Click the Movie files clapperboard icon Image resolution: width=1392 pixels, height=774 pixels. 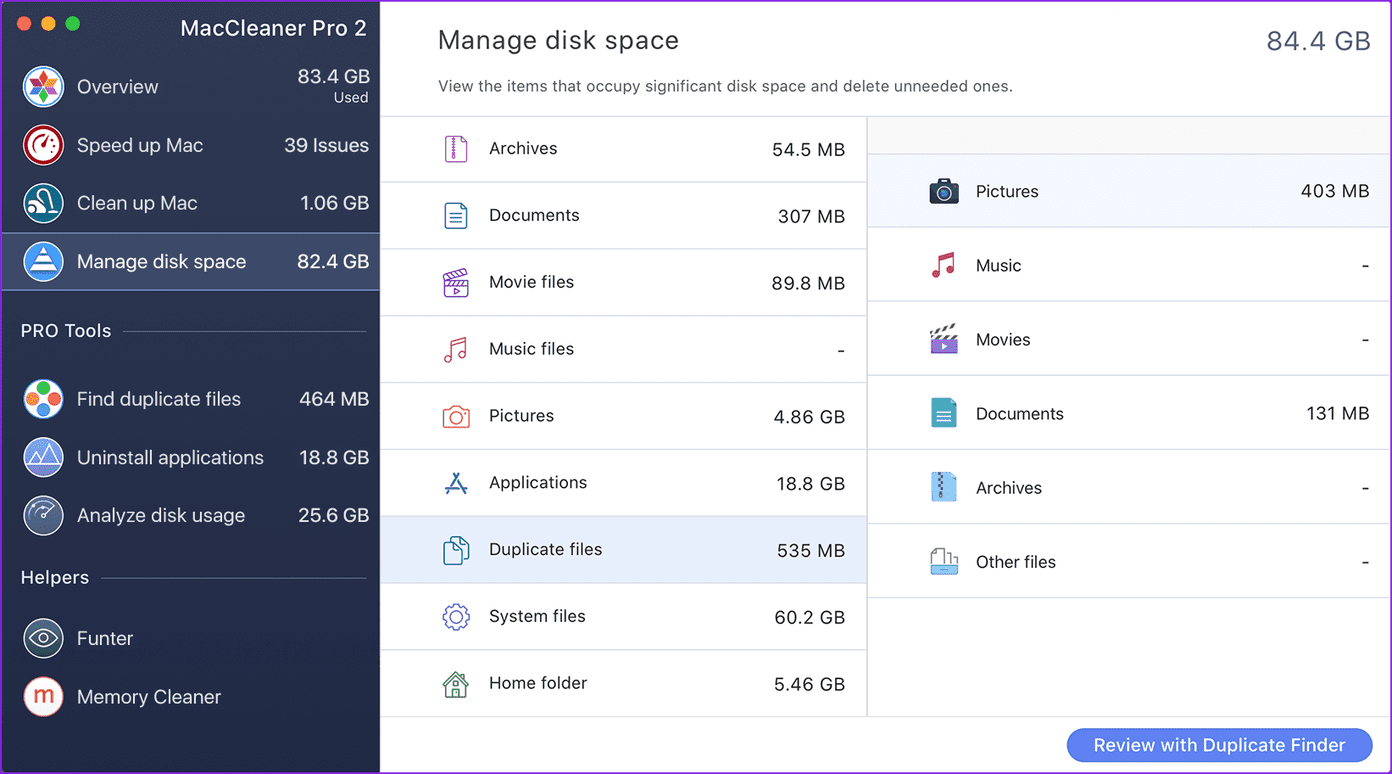(456, 283)
